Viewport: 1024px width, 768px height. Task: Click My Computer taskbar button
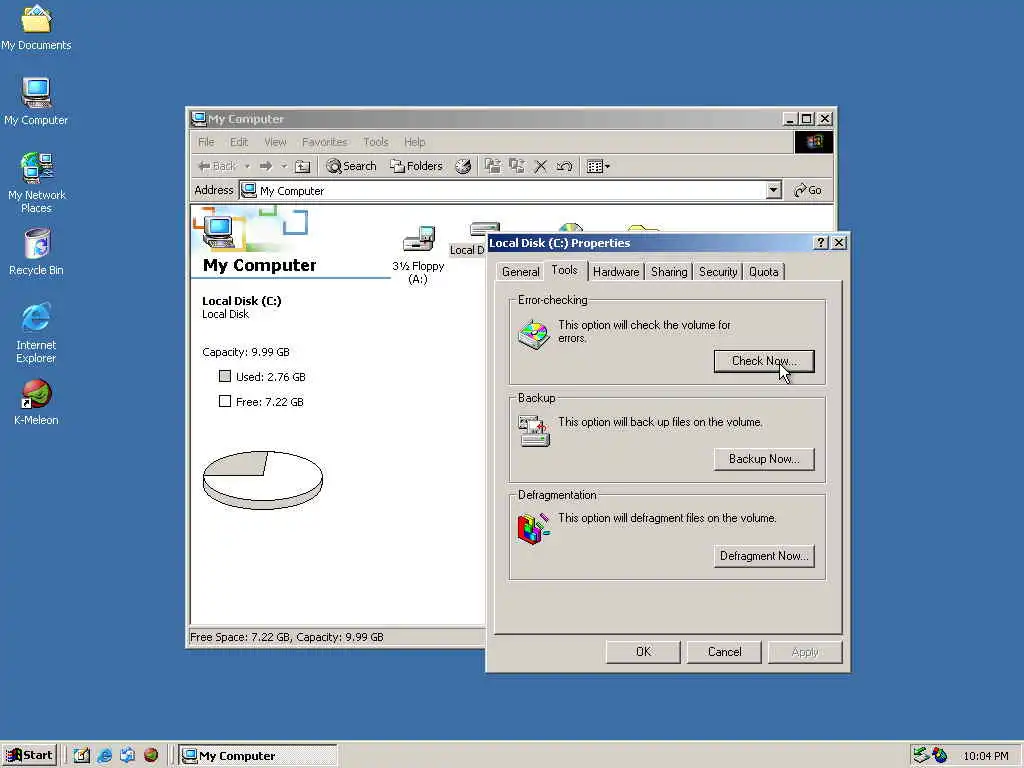coord(259,756)
